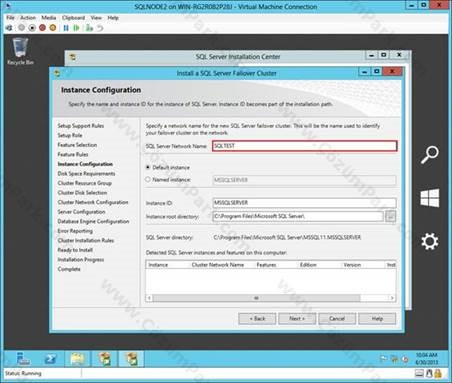The height and width of the screenshot is (383, 452).
Task: Open the Clipboard menu
Action: [73, 18]
